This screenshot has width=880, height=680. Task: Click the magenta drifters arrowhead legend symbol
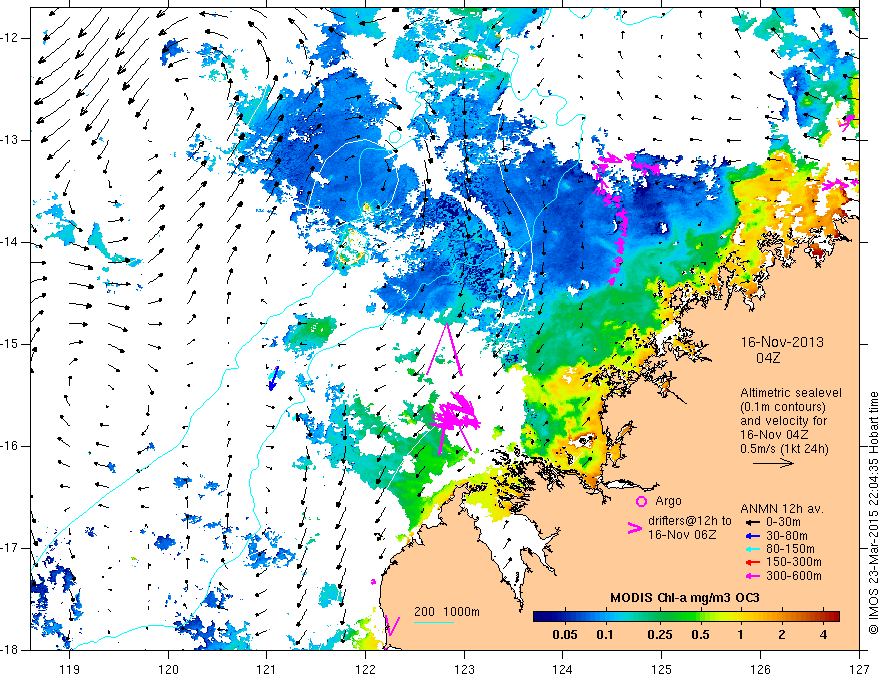634,528
